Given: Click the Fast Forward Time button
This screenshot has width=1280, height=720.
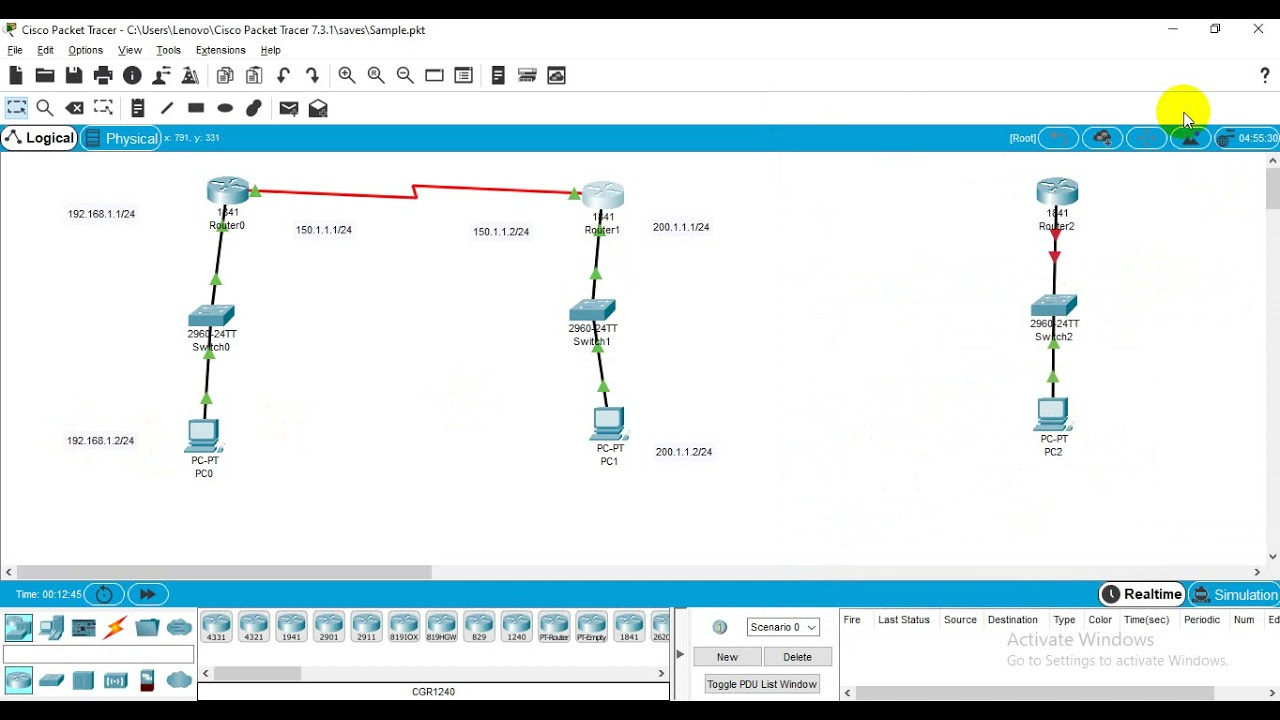Looking at the screenshot, I should tap(148, 594).
